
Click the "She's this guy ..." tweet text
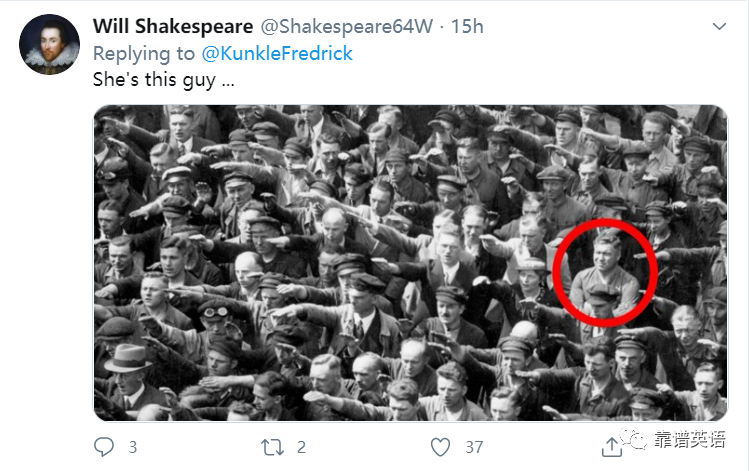click(x=164, y=80)
